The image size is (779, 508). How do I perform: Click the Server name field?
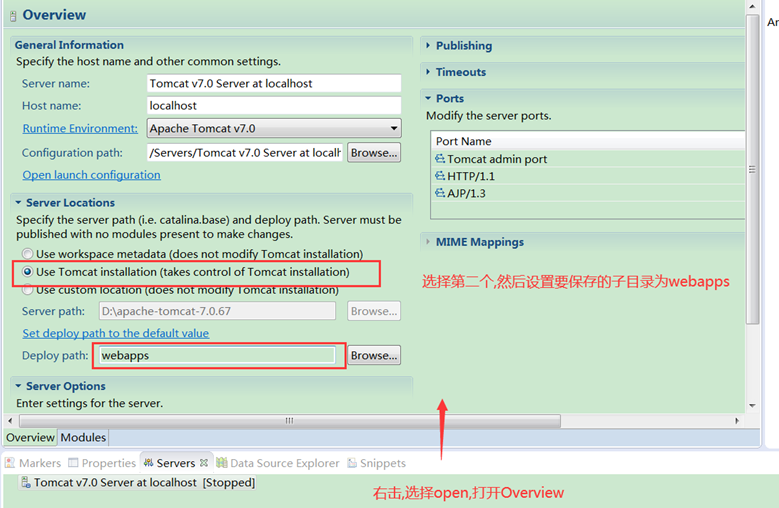pyautogui.click(x=274, y=83)
